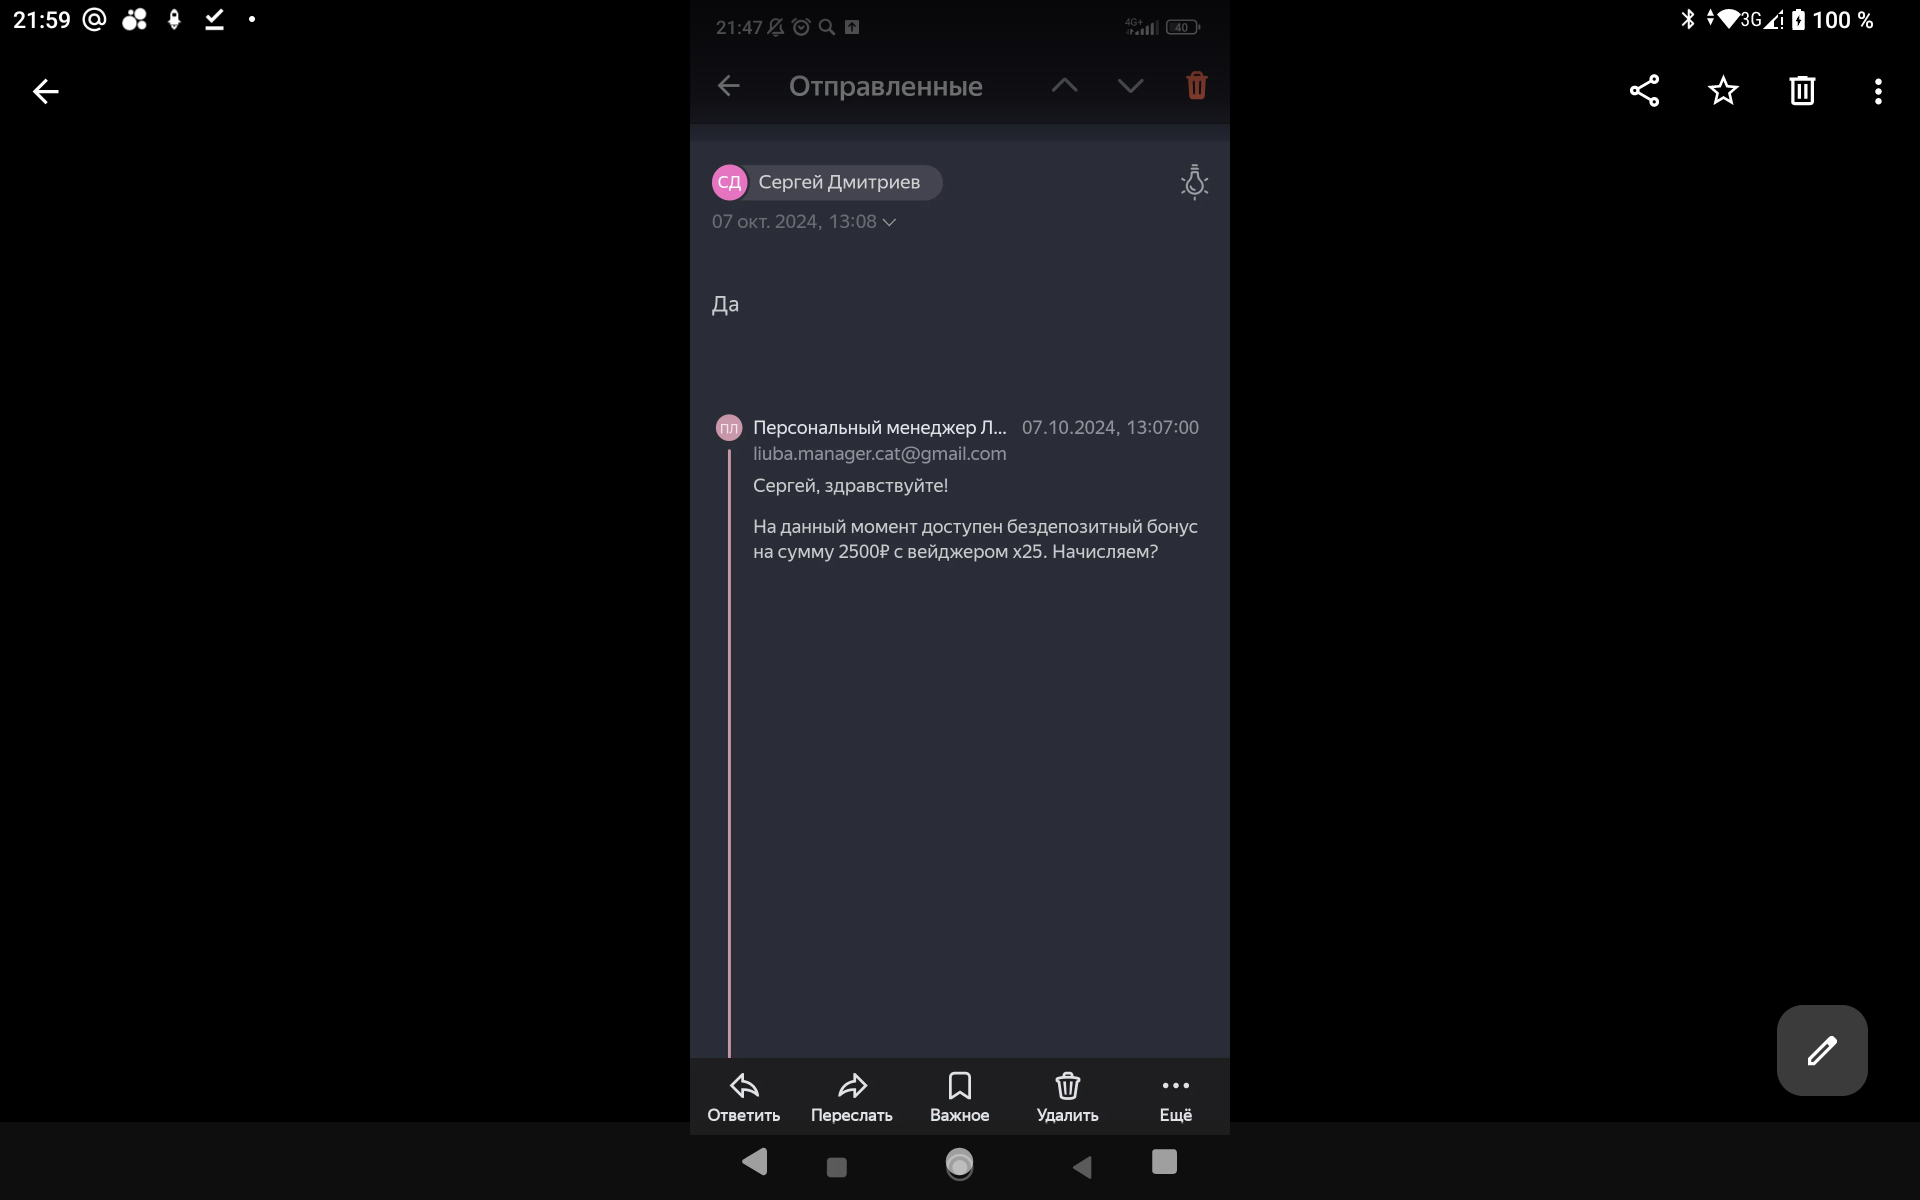The height and width of the screenshot is (1200, 1920).
Task: Expand date details 07 окт. 2024 chevron
Action: click(x=889, y=222)
